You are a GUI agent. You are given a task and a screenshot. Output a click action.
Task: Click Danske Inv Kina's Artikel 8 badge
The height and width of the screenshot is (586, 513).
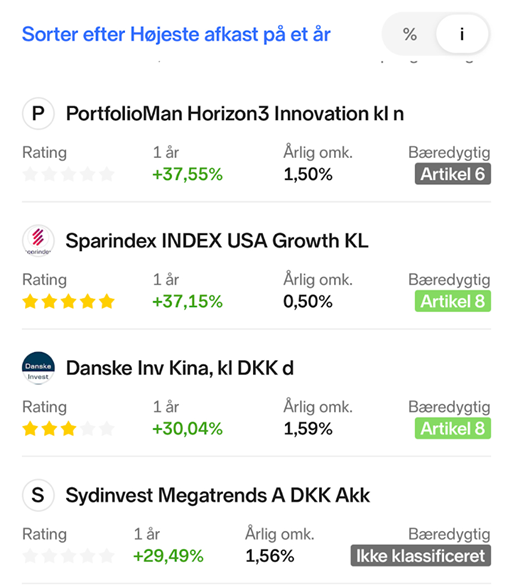pos(452,428)
